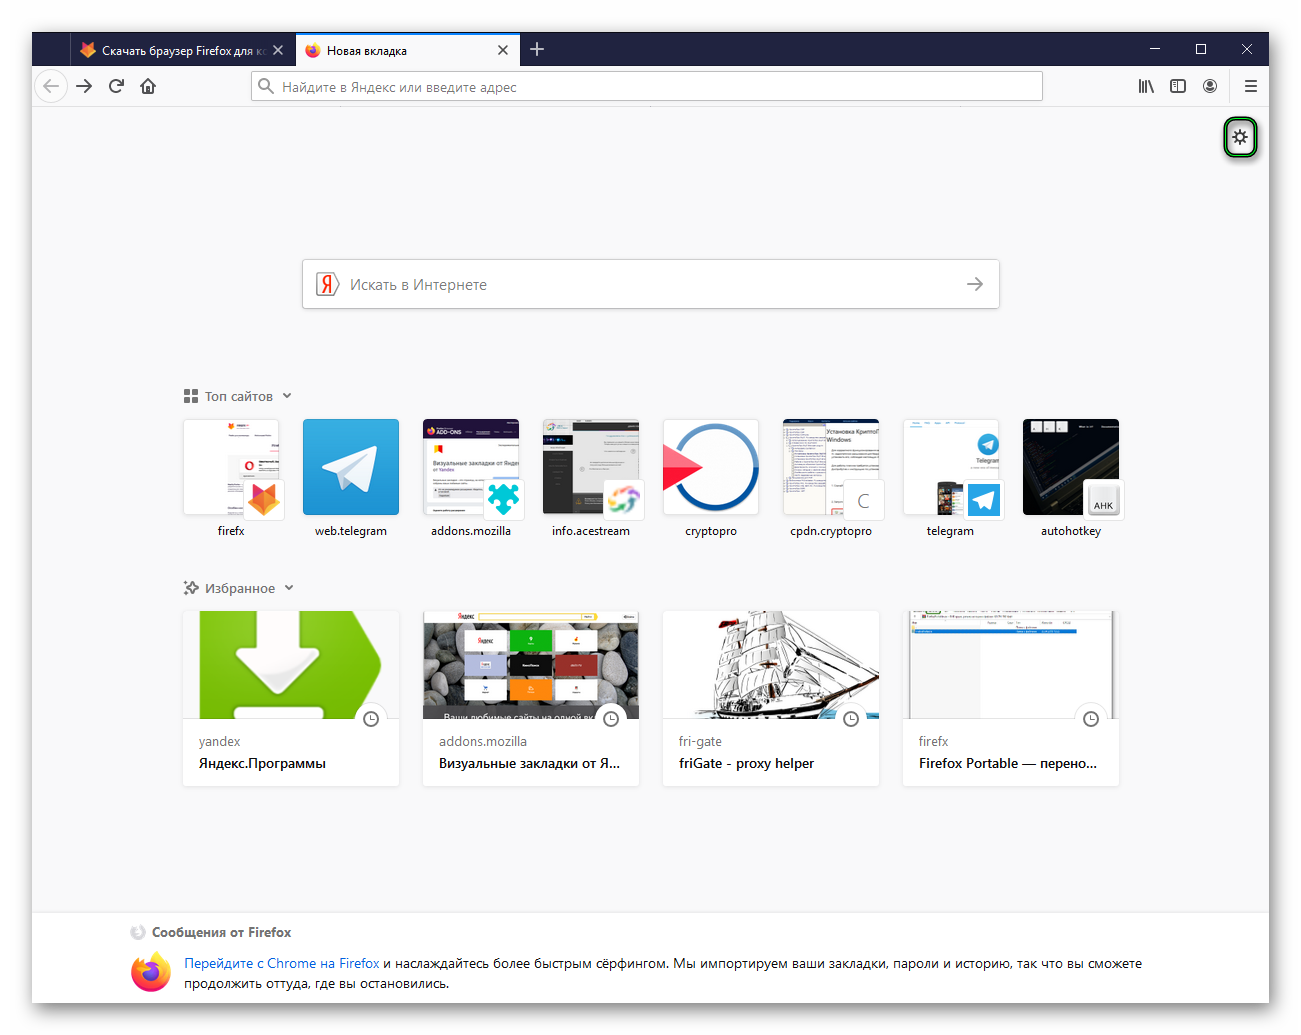Screen dimensions: 1301x1035
Task: Go forward to the next page
Action: (84, 86)
